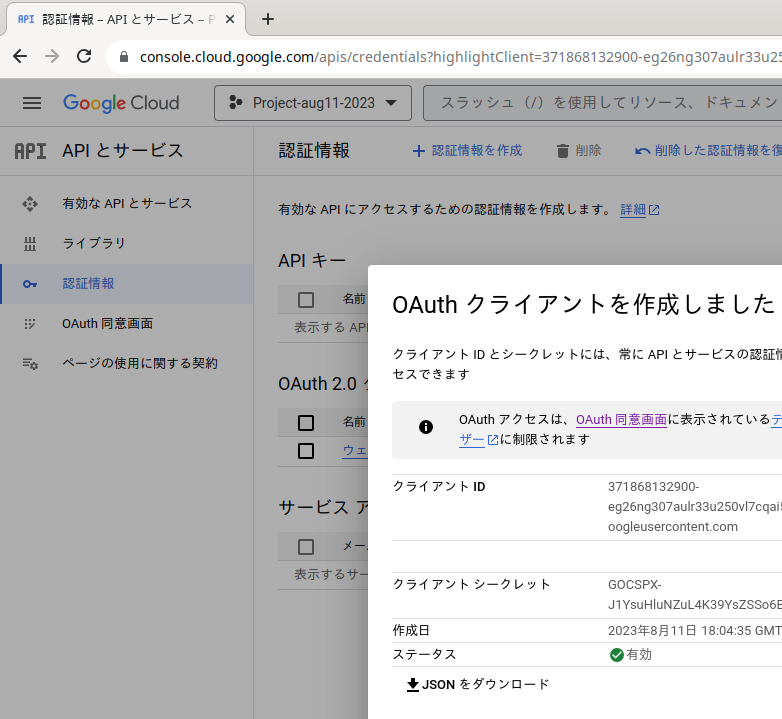Click the green 有効 status check icon
The height and width of the screenshot is (719, 782).
click(x=617, y=655)
